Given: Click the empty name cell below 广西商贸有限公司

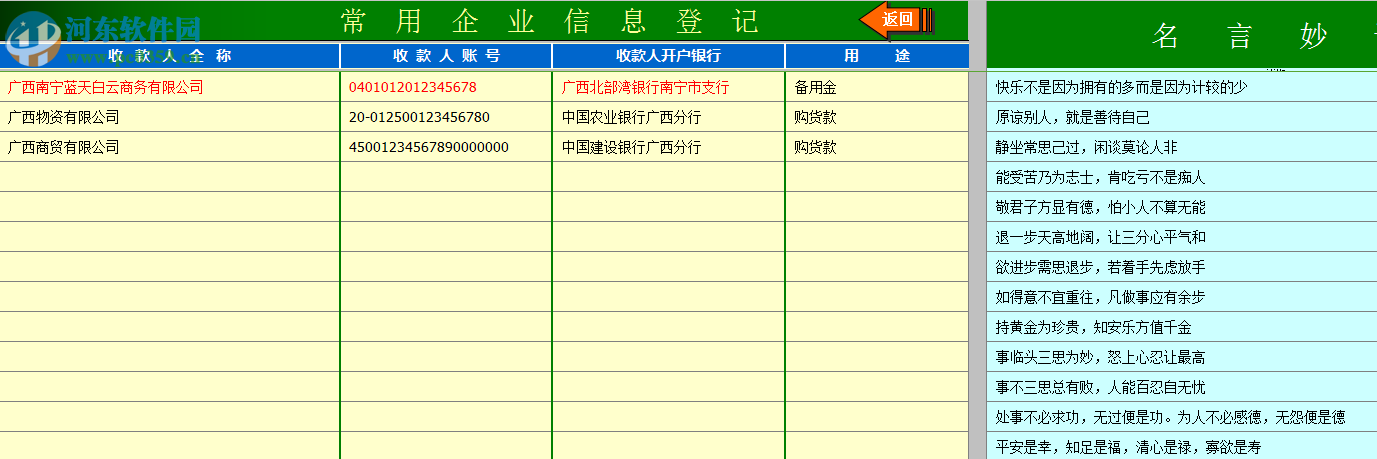Looking at the screenshot, I should pos(170,177).
